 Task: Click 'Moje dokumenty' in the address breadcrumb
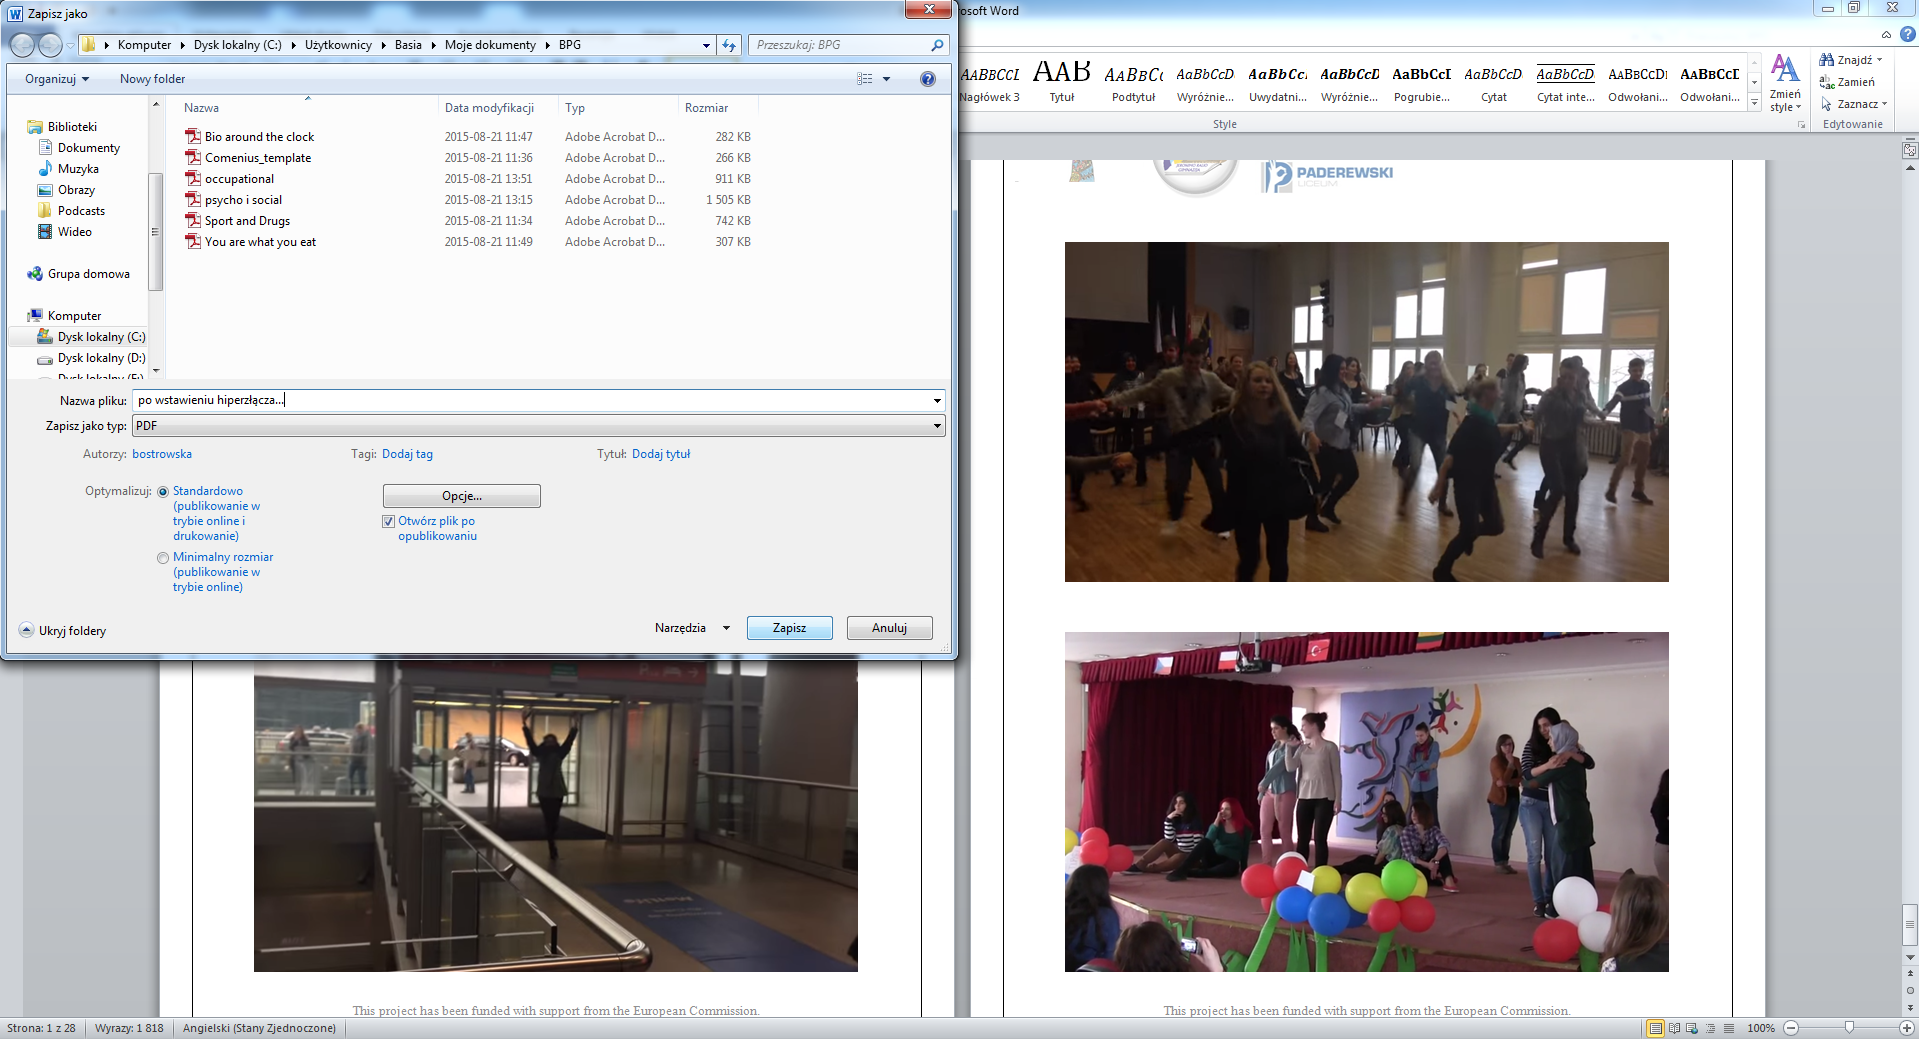[x=490, y=45]
